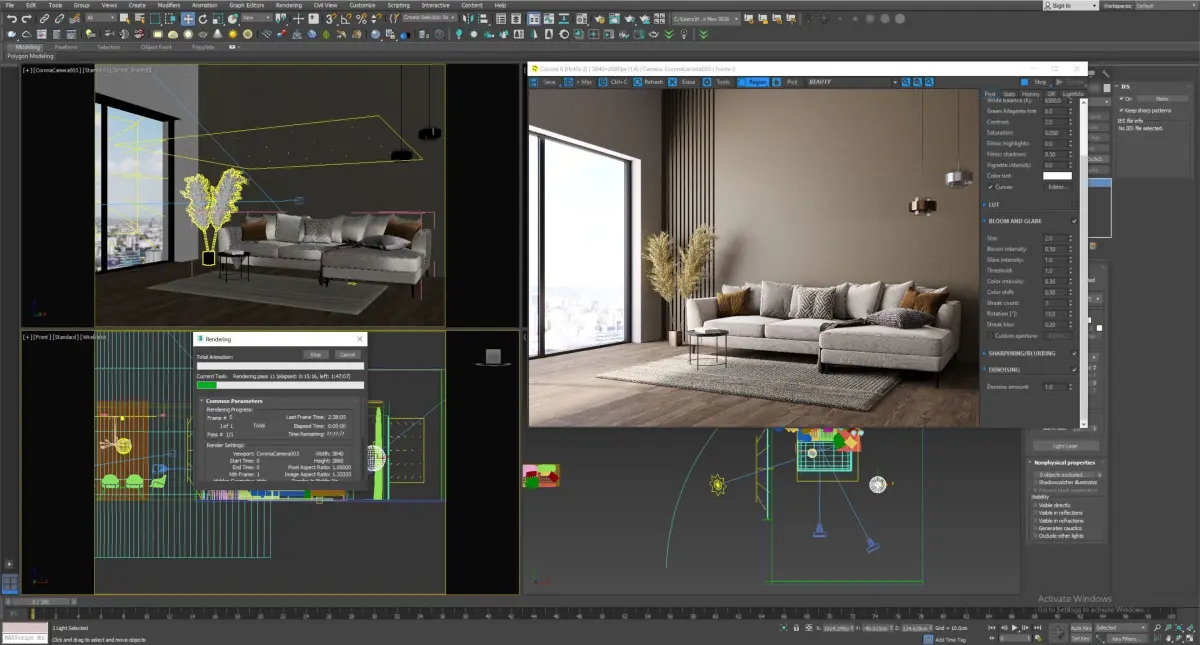The height and width of the screenshot is (645, 1200).
Task: Click the White balance value field
Action: click(1054, 100)
